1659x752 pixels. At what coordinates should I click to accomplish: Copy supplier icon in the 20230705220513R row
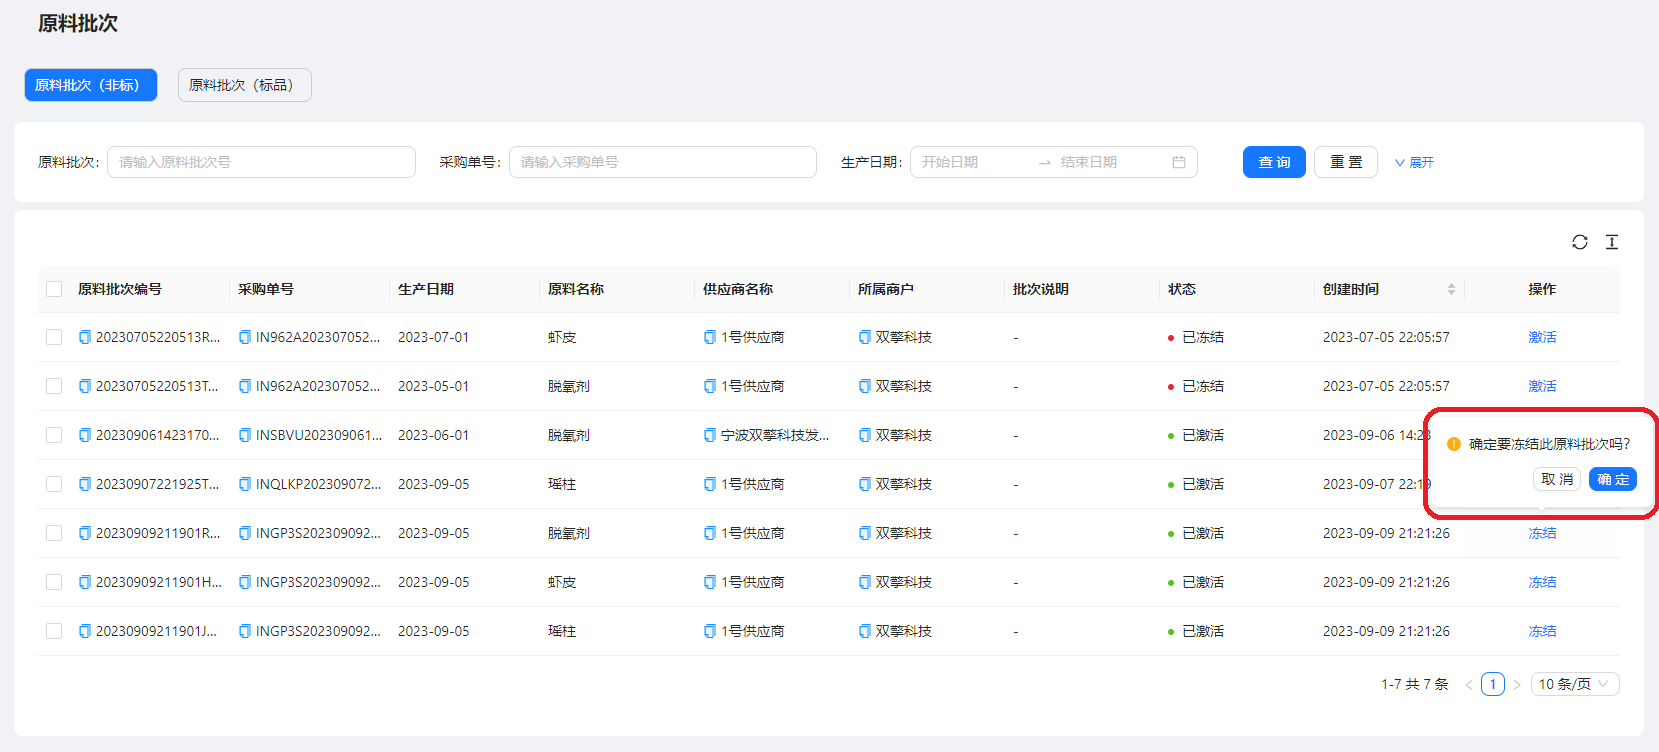tap(710, 337)
